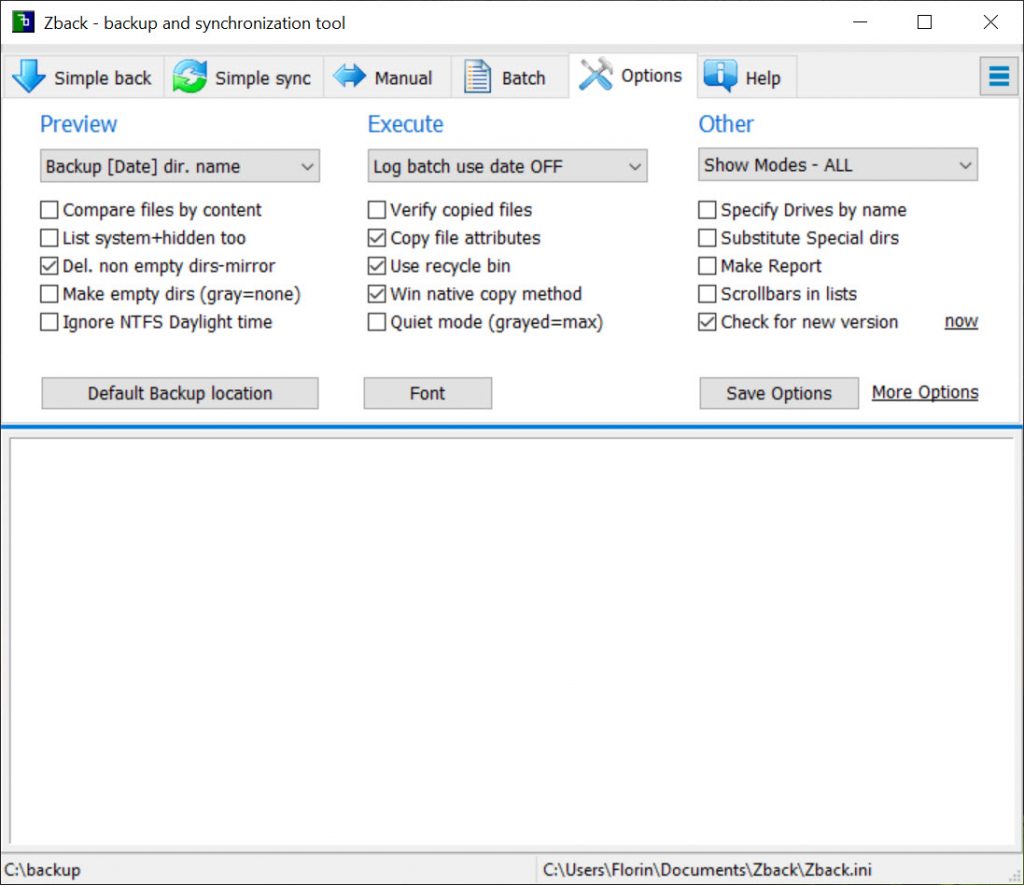Click the Execute section heading
Image resolution: width=1024 pixels, height=885 pixels.
[406, 124]
